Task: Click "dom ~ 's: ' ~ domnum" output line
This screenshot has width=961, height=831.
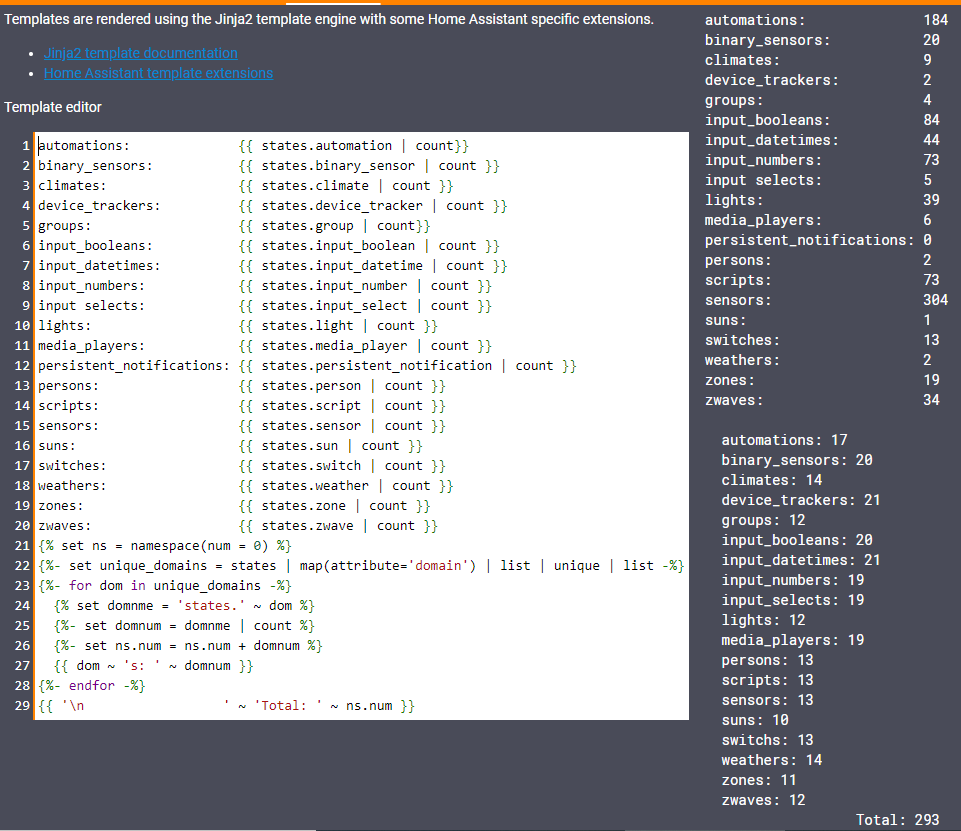Action: click(153, 666)
